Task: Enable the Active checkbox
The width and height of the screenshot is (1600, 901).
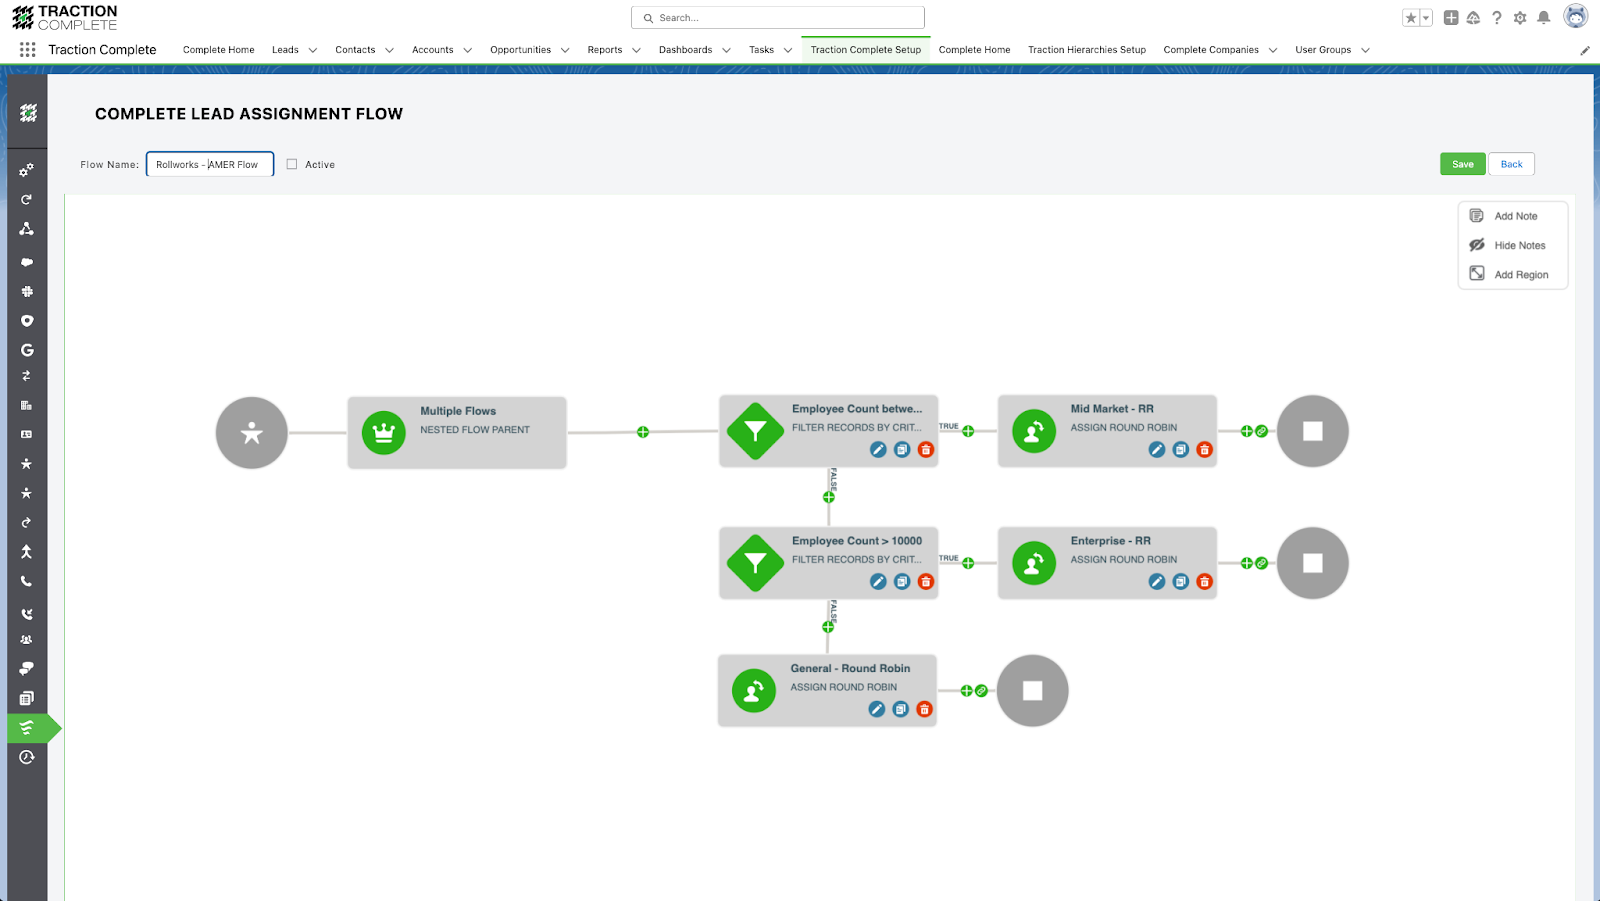Action: click(292, 164)
